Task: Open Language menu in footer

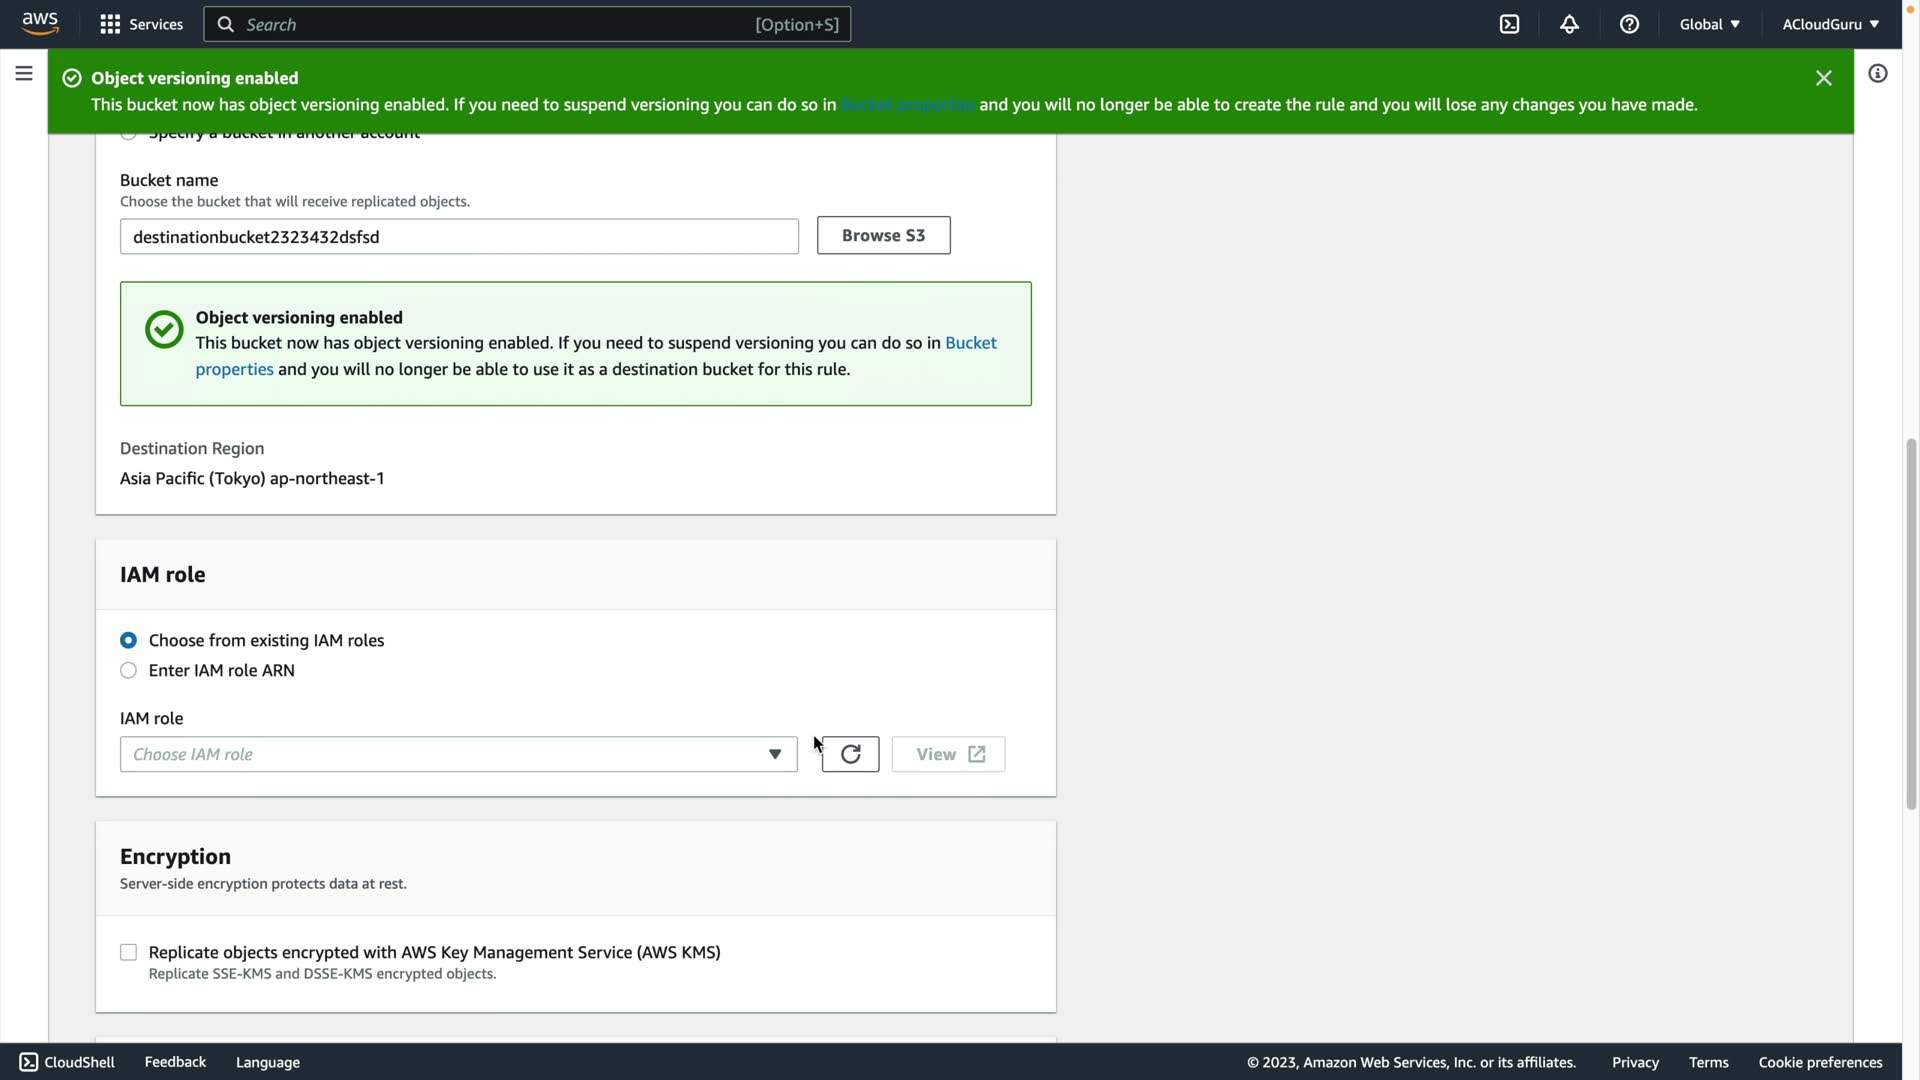Action: click(x=267, y=1062)
